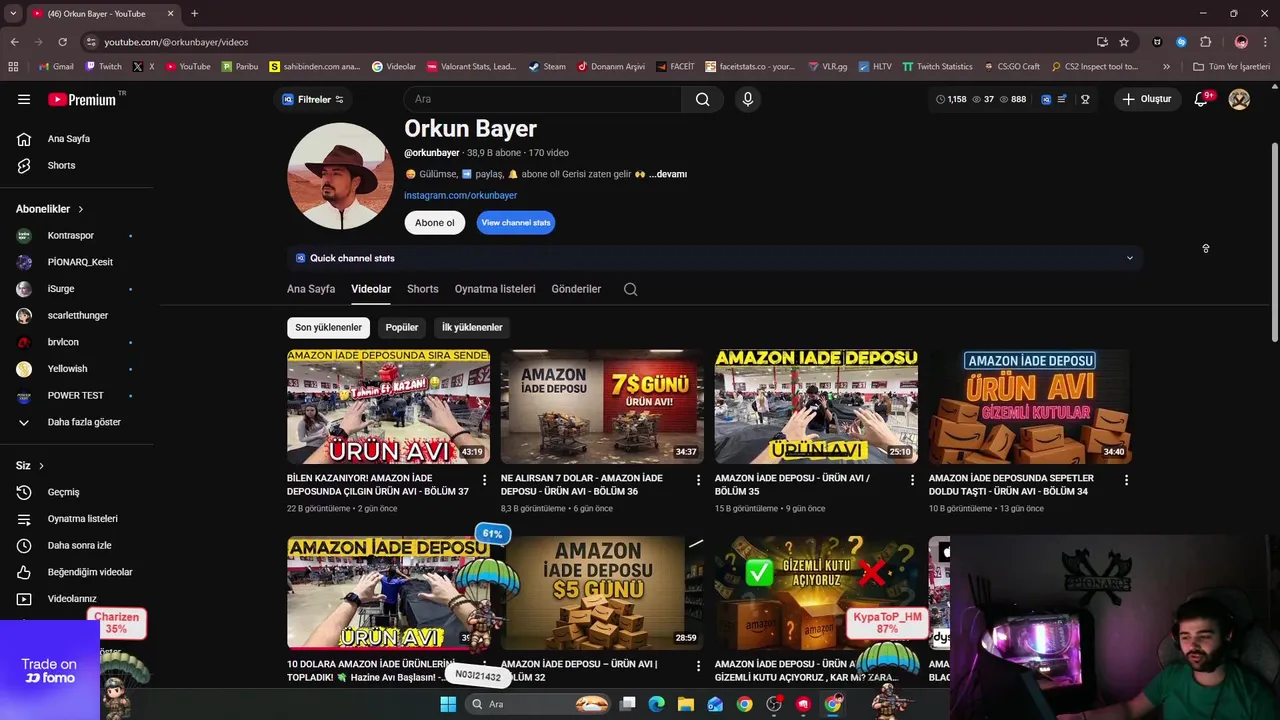Search within the Orkun Bayer channel
1280x720 pixels.
click(630, 289)
